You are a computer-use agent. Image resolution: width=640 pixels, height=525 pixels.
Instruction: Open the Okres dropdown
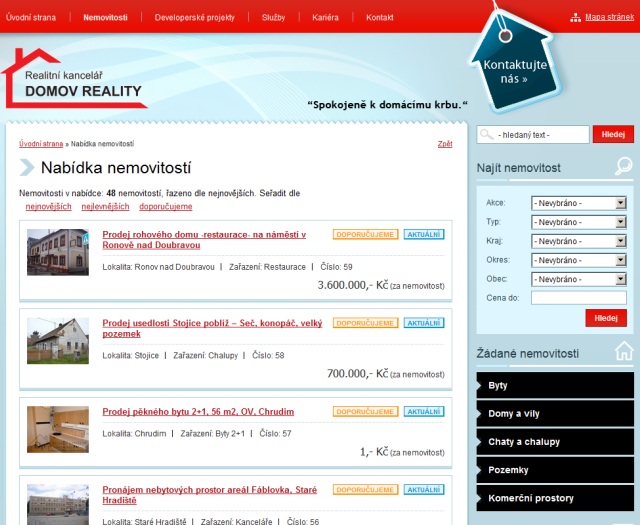[579, 260]
